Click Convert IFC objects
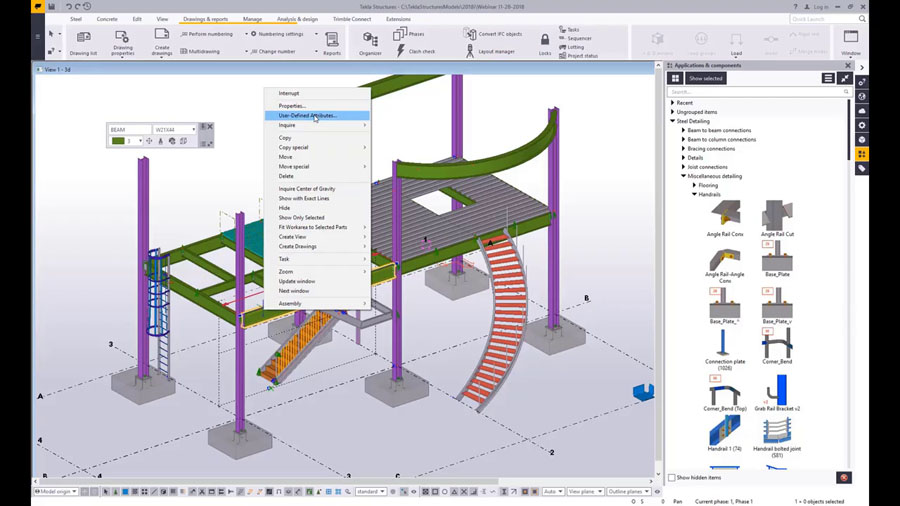The image size is (900, 506). pyautogui.click(x=492, y=34)
